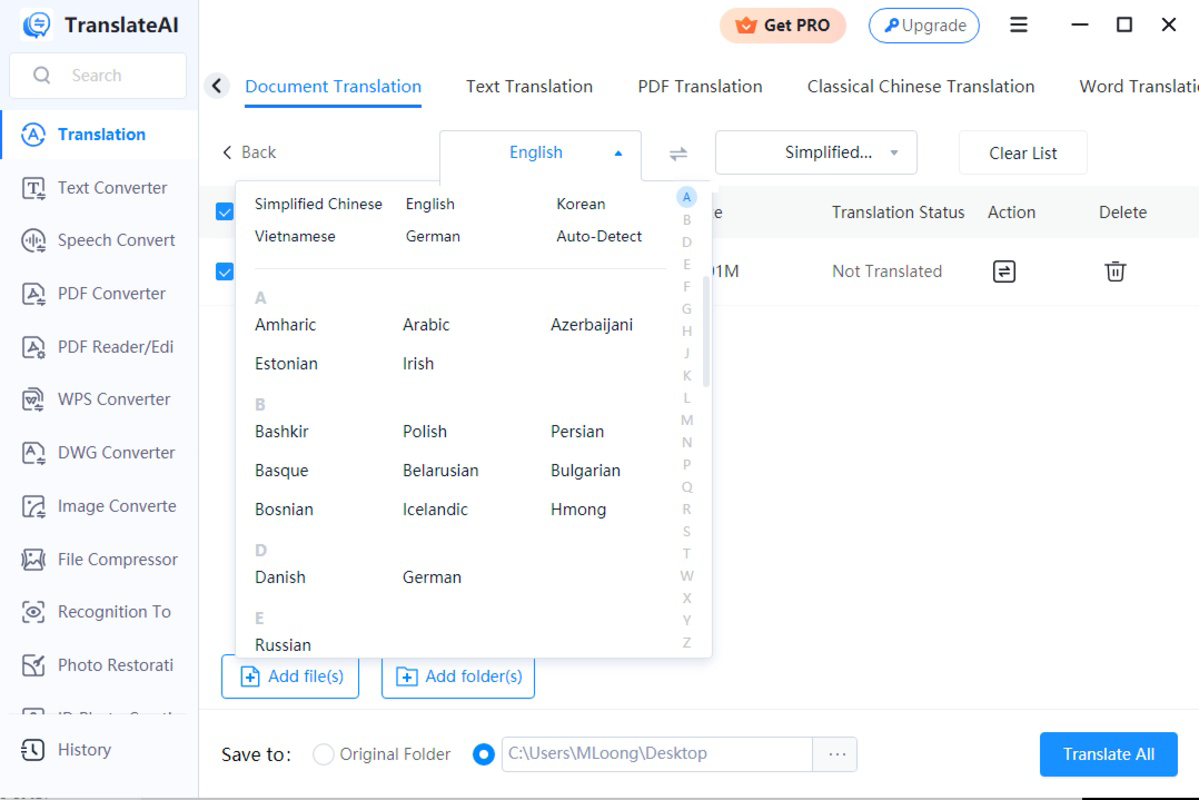Open the DWG Converter tool
Viewport: 1199px width, 800px height.
pos(99,453)
